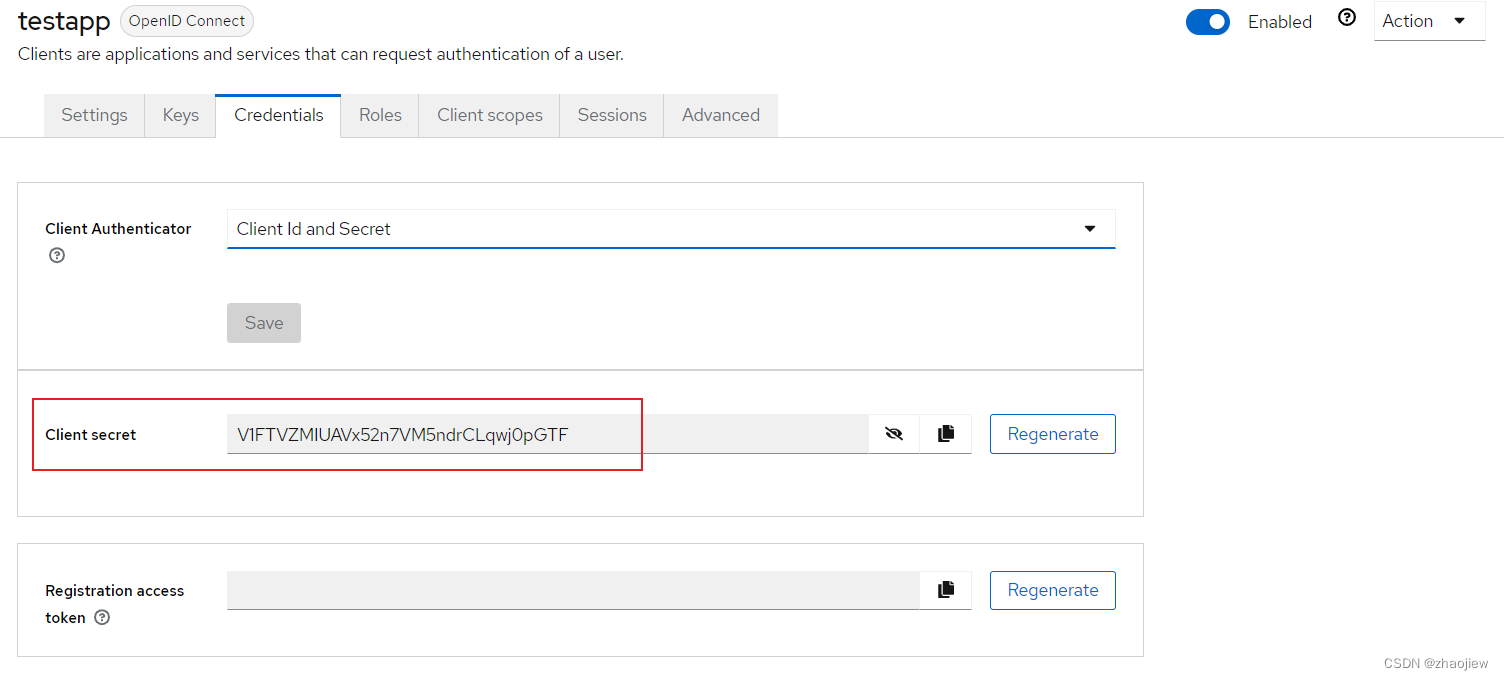
Task: Show help for Client Authenticator
Action: (x=57, y=255)
